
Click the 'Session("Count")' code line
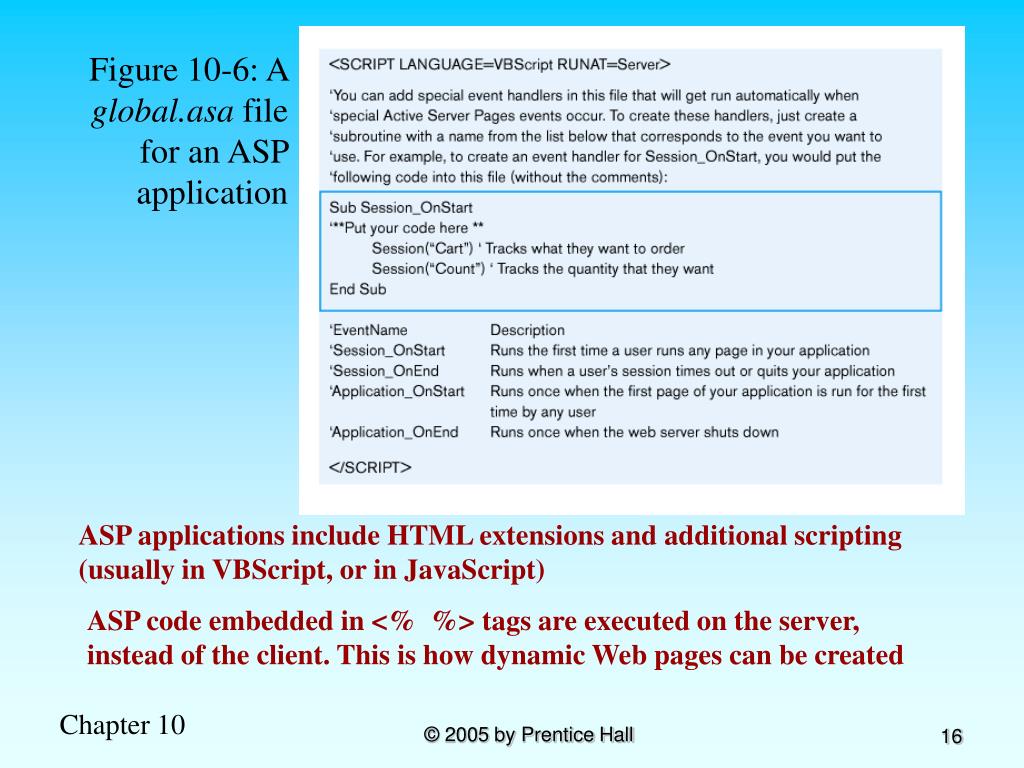click(x=543, y=269)
